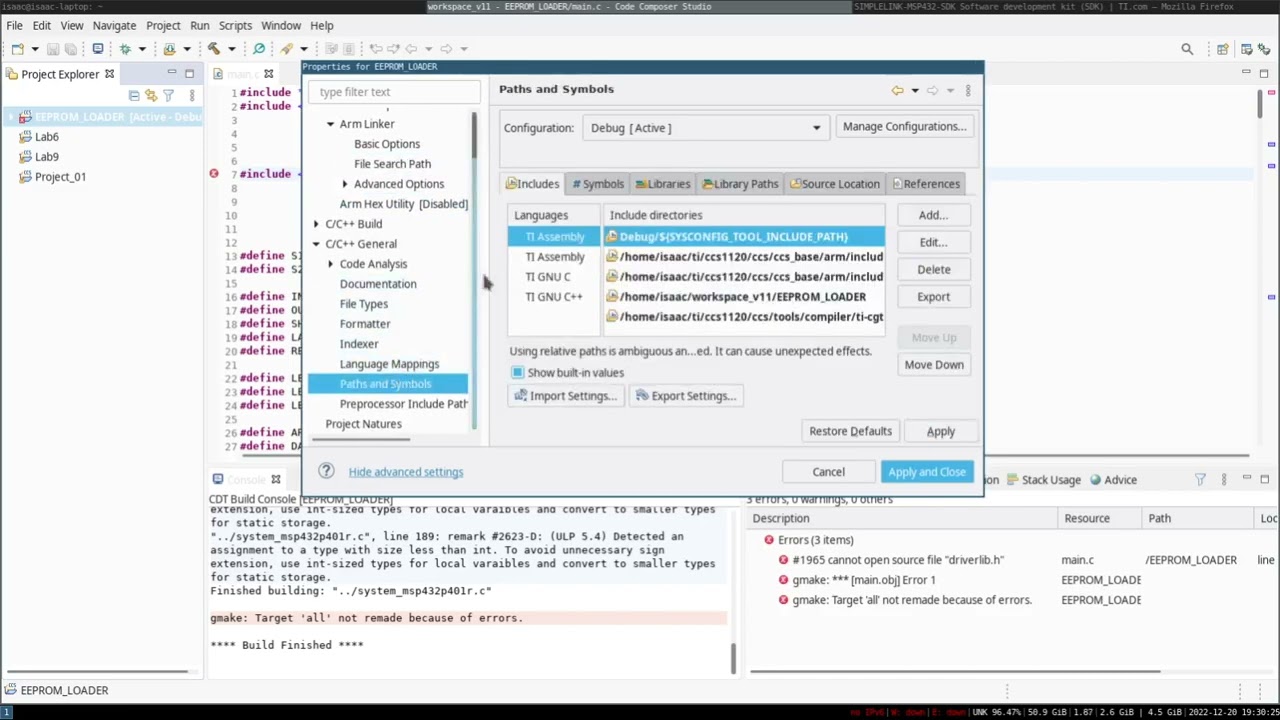Click the Add... include button
The width and height of the screenshot is (1280, 720).
point(933,215)
